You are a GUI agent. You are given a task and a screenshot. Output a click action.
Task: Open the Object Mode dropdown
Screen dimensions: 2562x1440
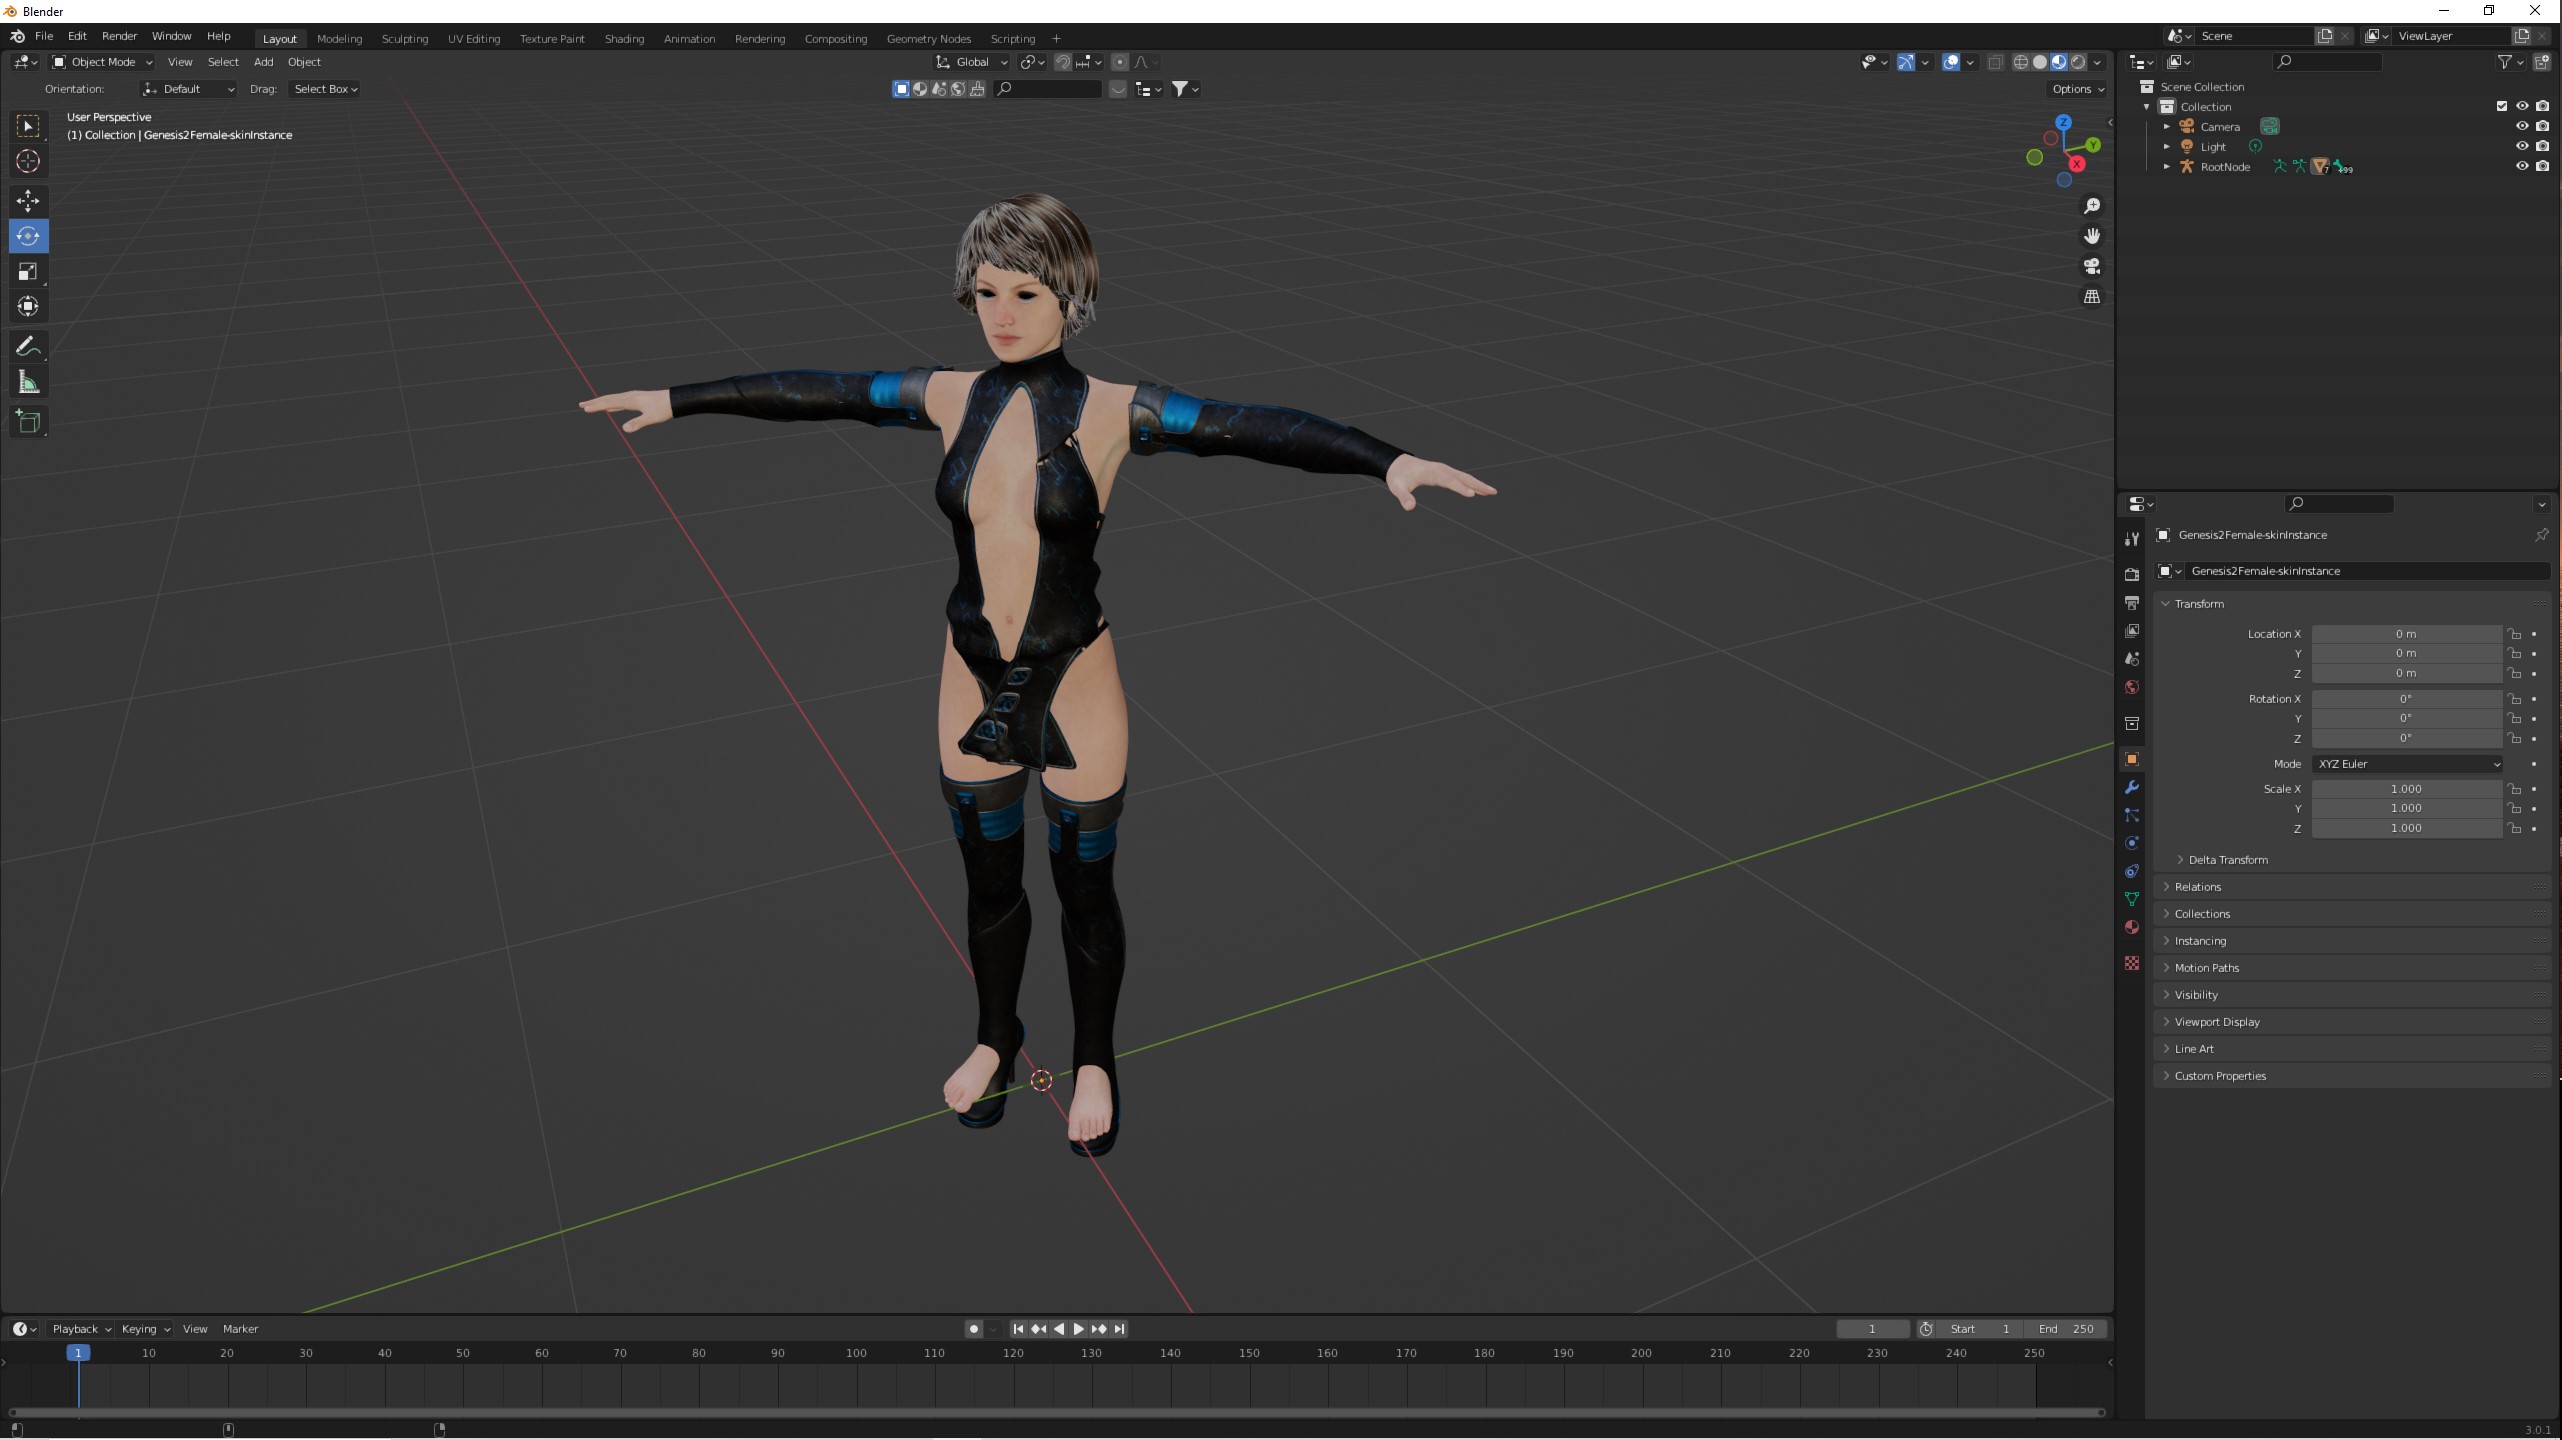[102, 62]
